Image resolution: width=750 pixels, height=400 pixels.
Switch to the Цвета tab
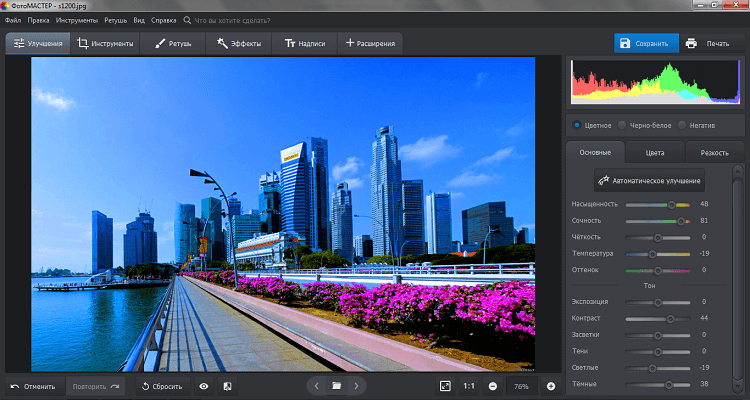(x=655, y=153)
